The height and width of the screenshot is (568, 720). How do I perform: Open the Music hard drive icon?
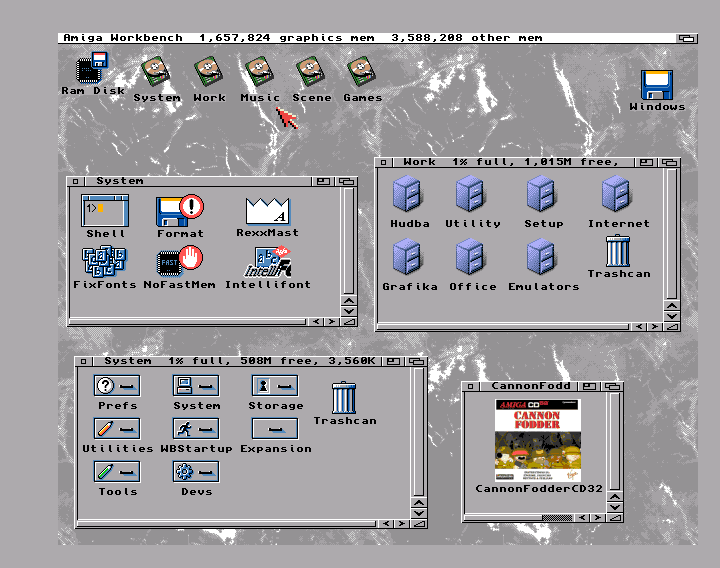(x=260, y=73)
